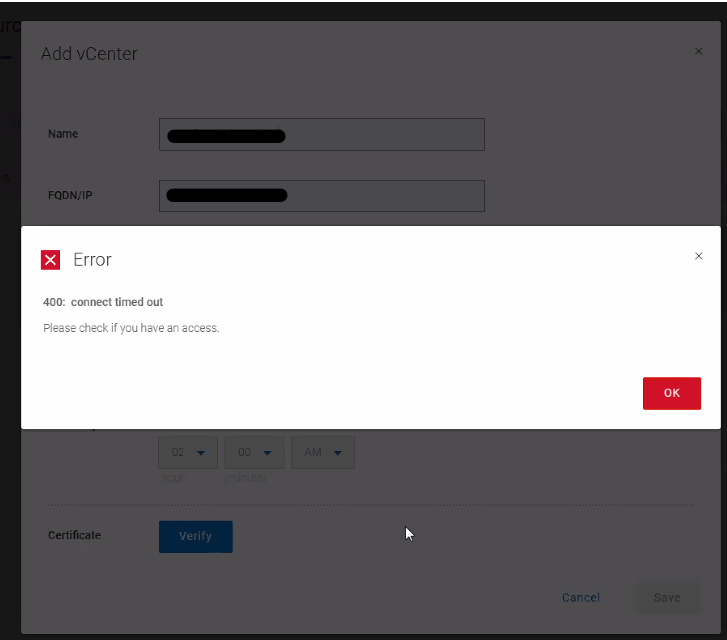The height and width of the screenshot is (640, 727).
Task: Click the 'Name' field label
Action: (63, 134)
